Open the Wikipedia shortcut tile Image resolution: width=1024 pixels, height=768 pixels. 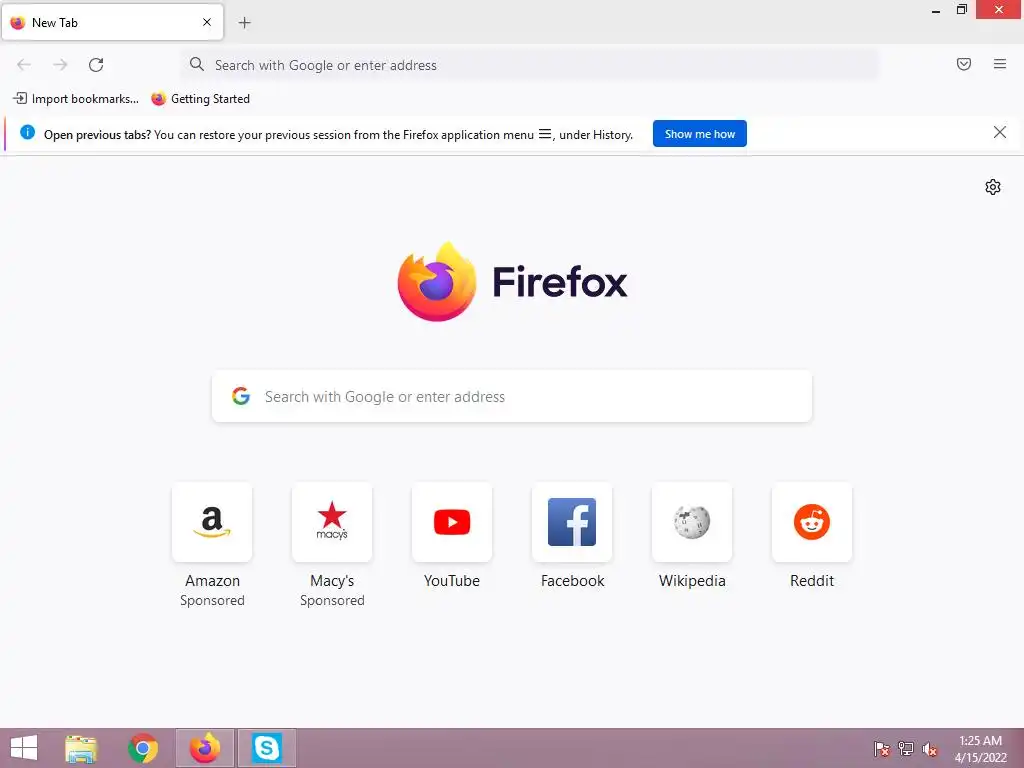point(692,522)
